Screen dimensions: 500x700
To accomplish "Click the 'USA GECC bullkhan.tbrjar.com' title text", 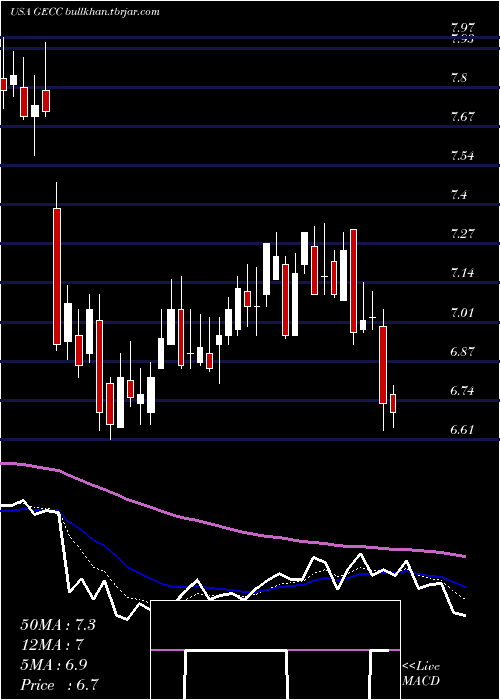I will [x=85, y=12].
